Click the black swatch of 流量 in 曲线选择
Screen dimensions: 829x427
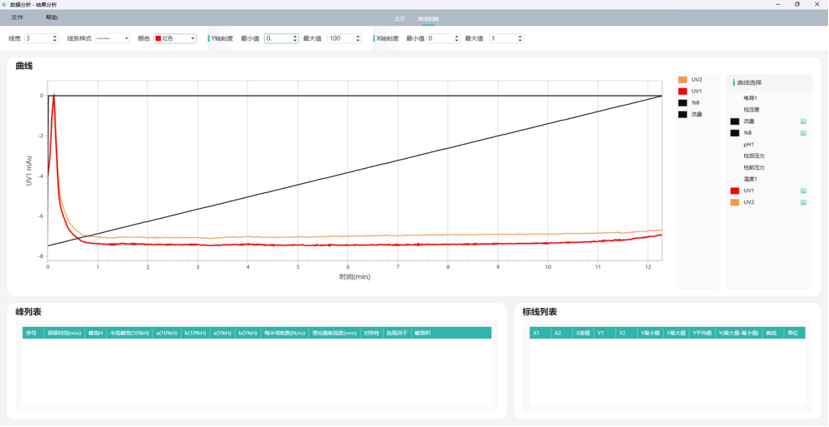[x=734, y=122]
